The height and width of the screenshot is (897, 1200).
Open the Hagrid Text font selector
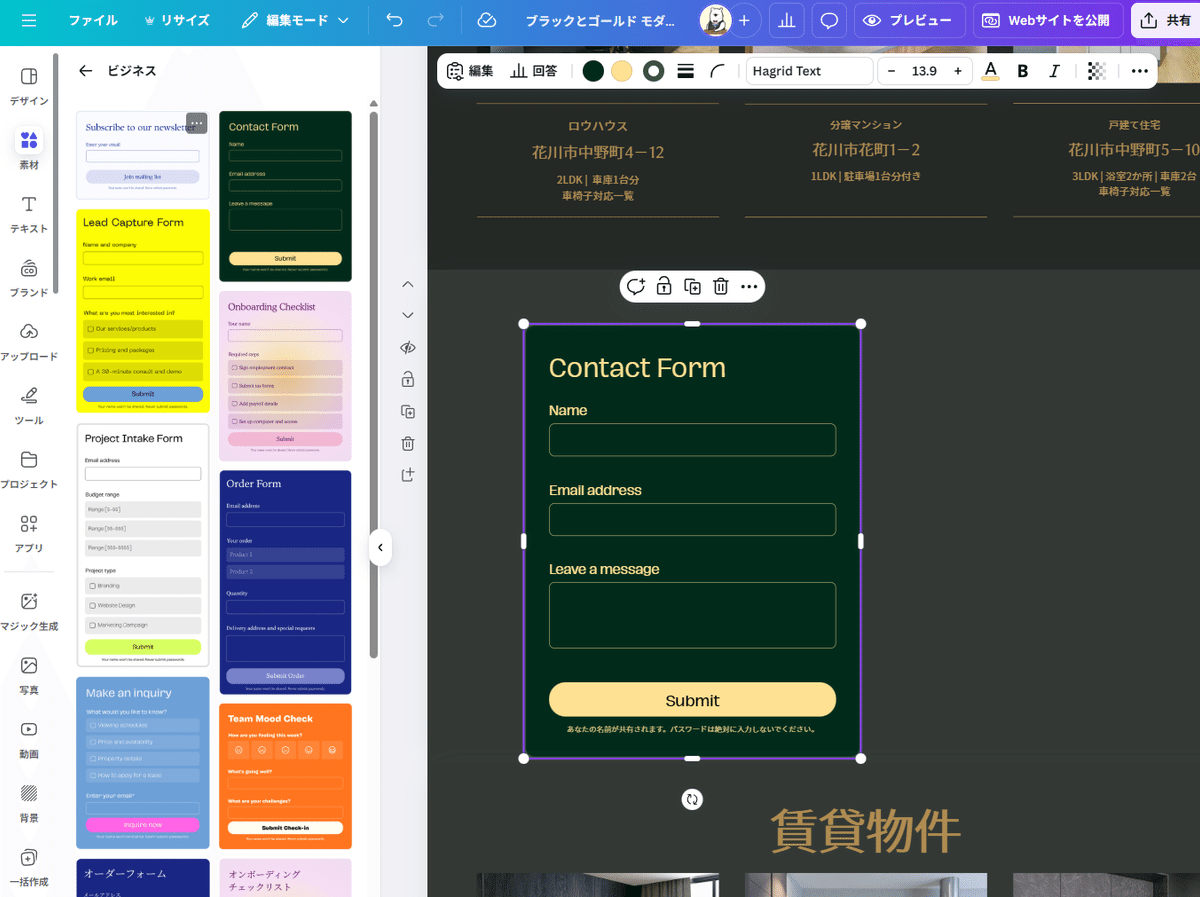click(809, 71)
